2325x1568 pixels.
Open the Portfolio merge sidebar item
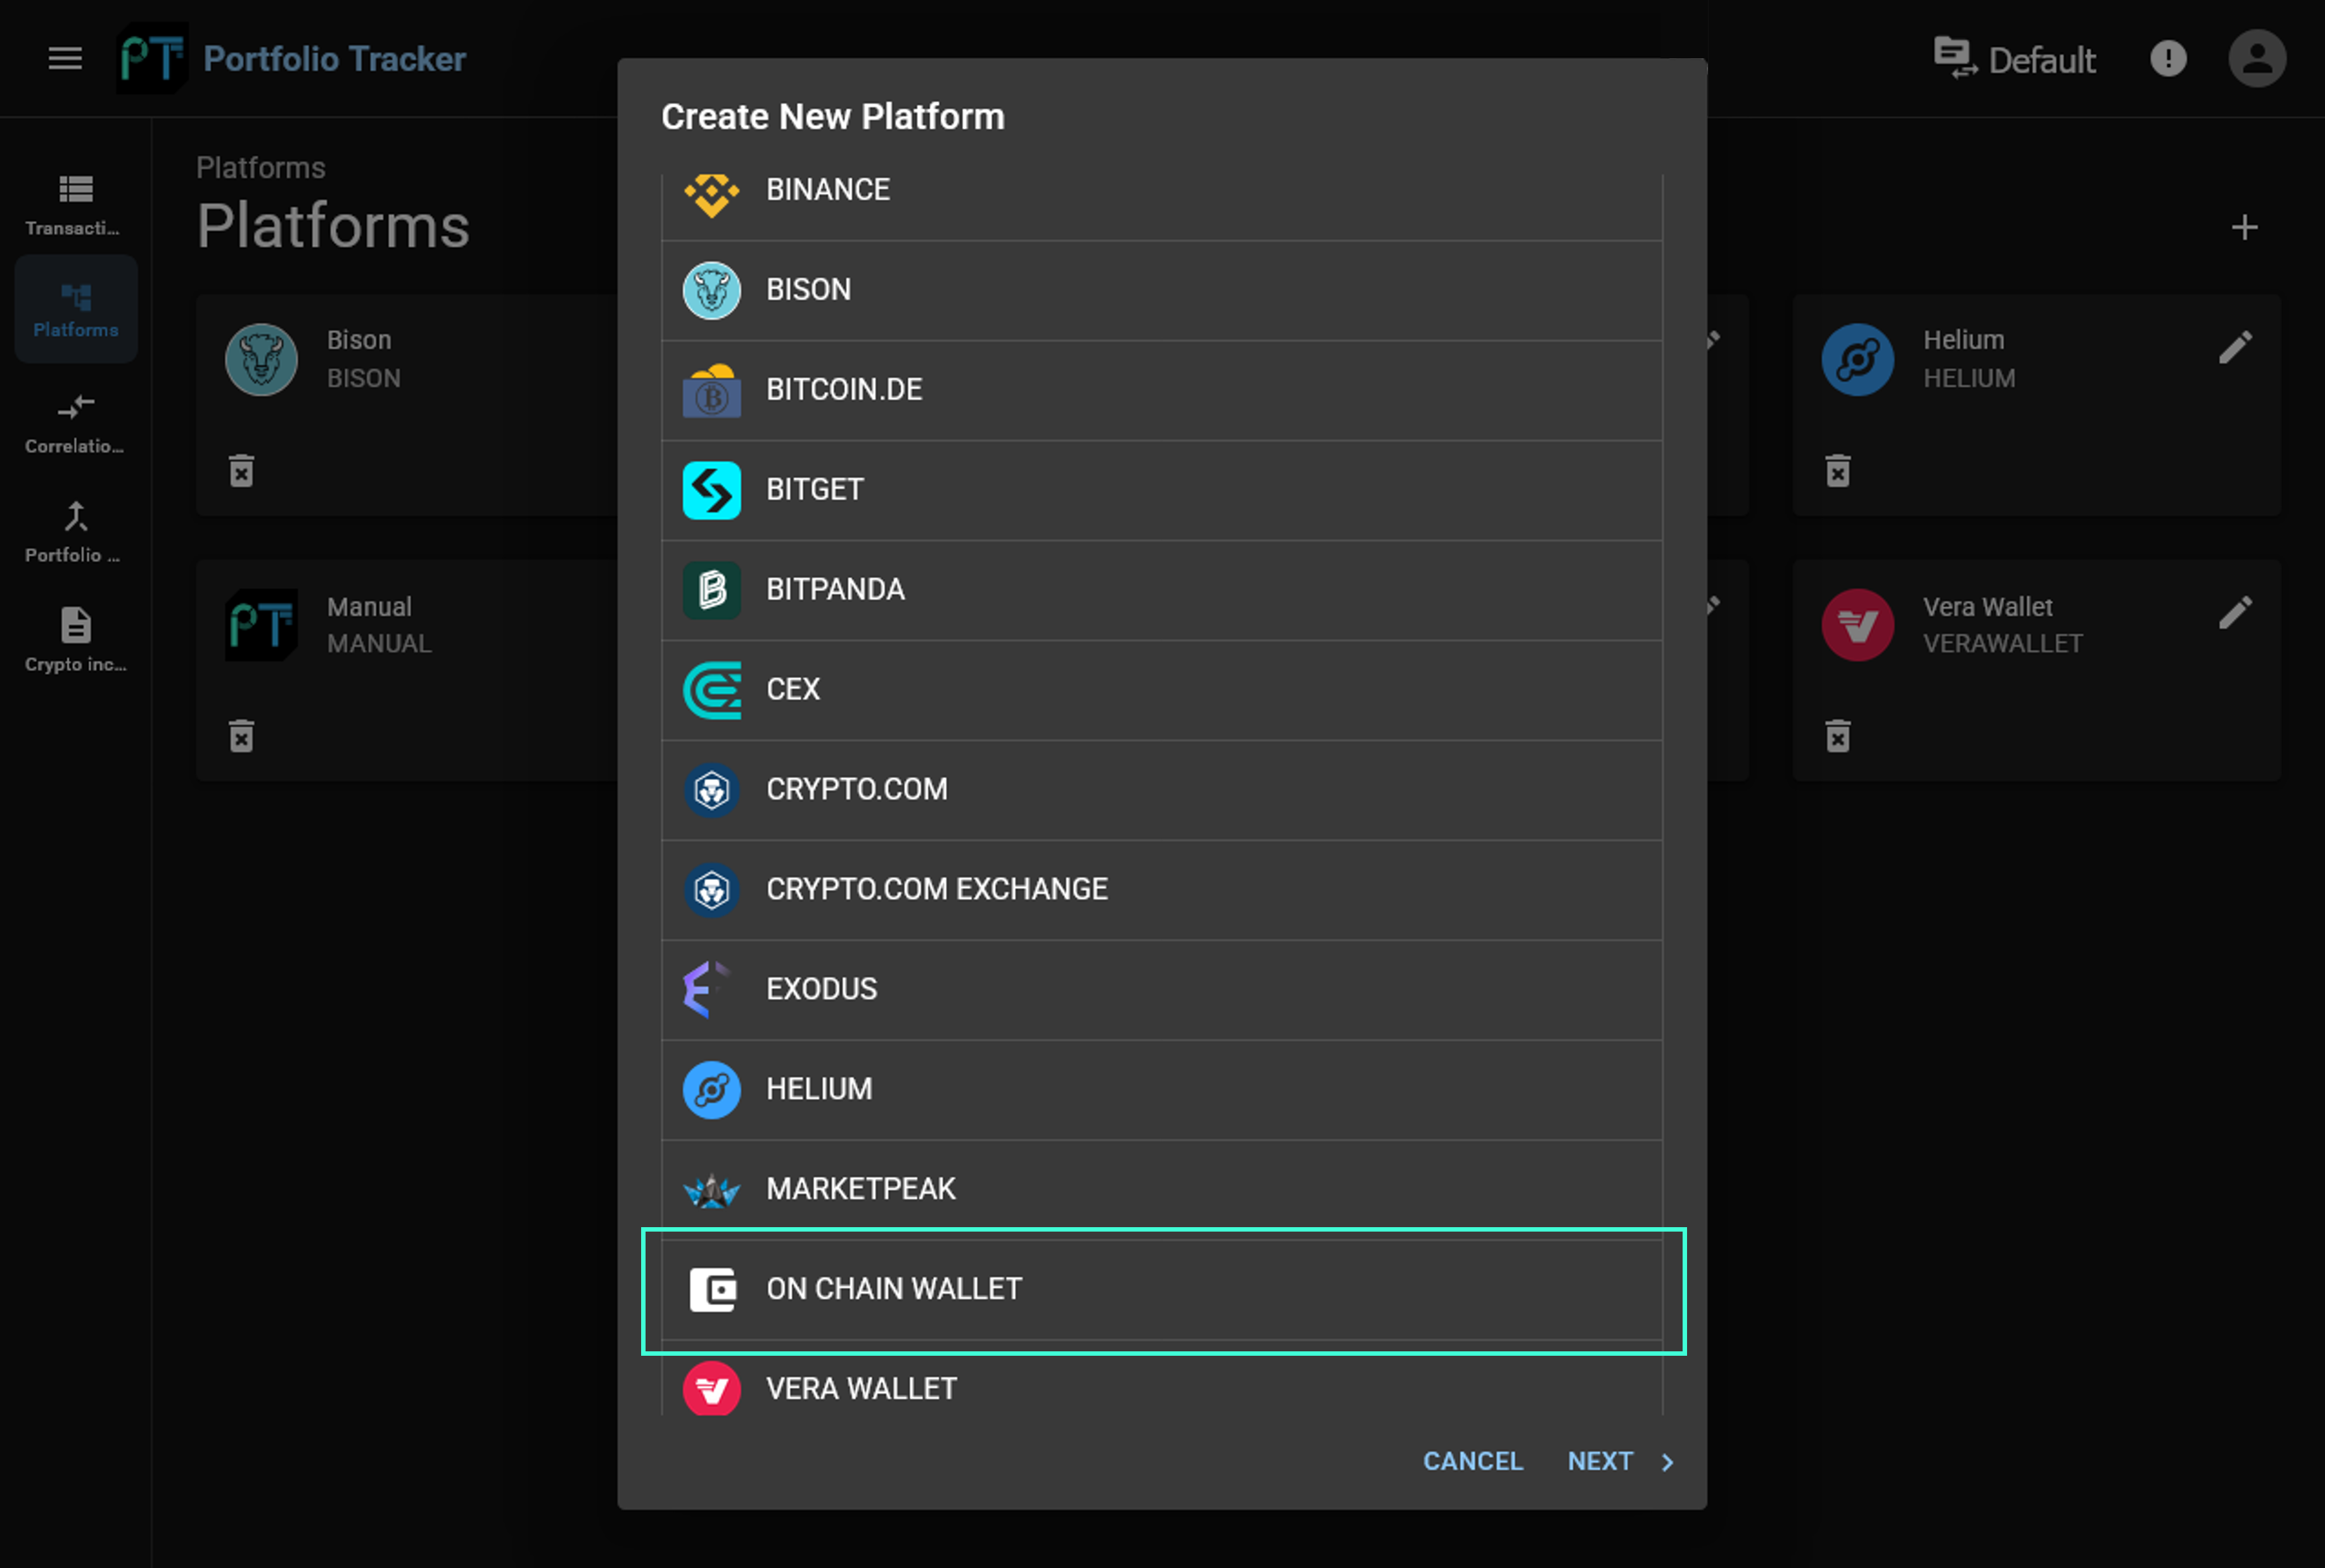(x=76, y=533)
